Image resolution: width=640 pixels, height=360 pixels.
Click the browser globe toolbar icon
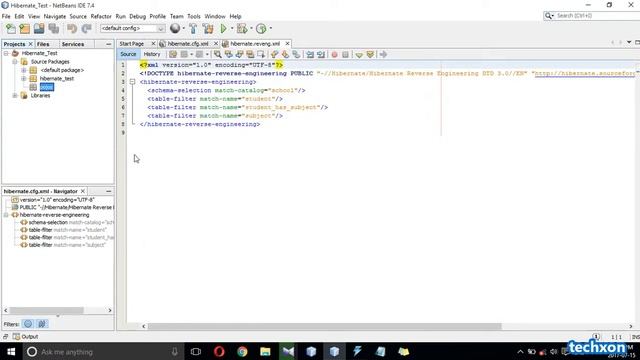coord(175,28)
